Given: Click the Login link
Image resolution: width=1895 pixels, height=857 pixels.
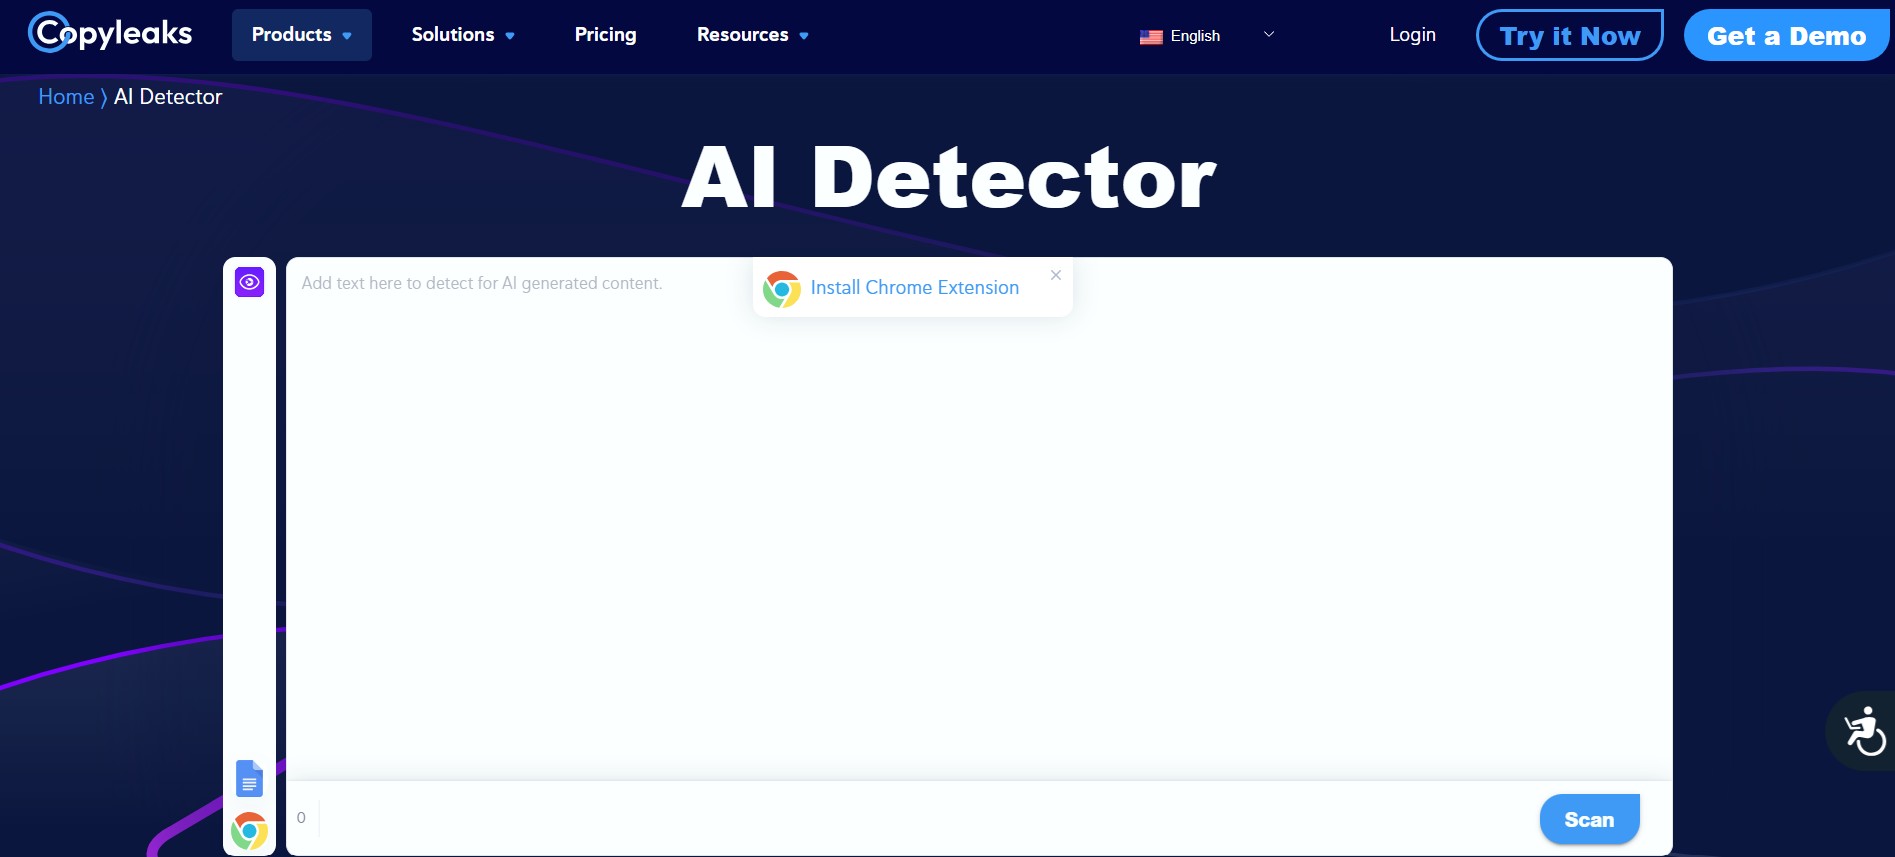Looking at the screenshot, I should pos(1412,35).
